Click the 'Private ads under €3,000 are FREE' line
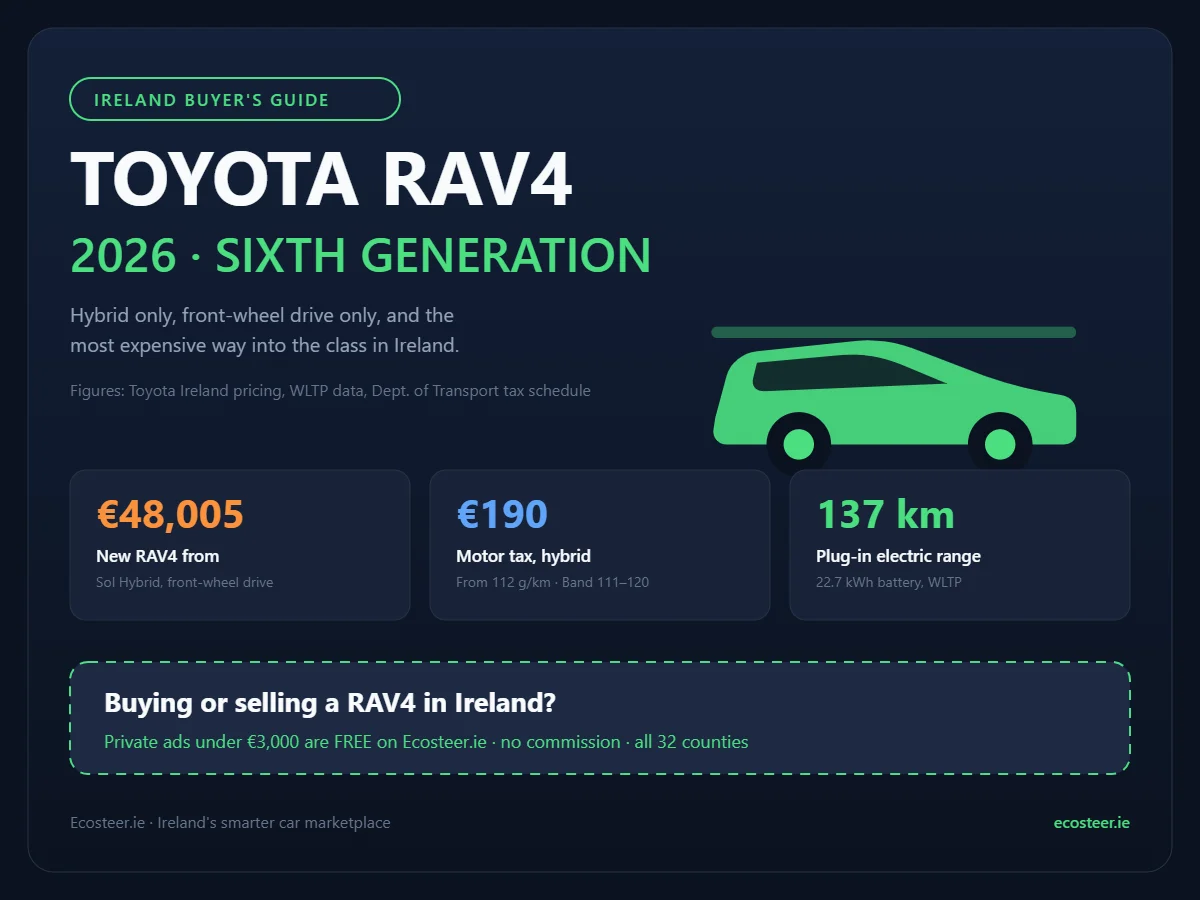Screen dimensions: 1200x900 coord(426,742)
